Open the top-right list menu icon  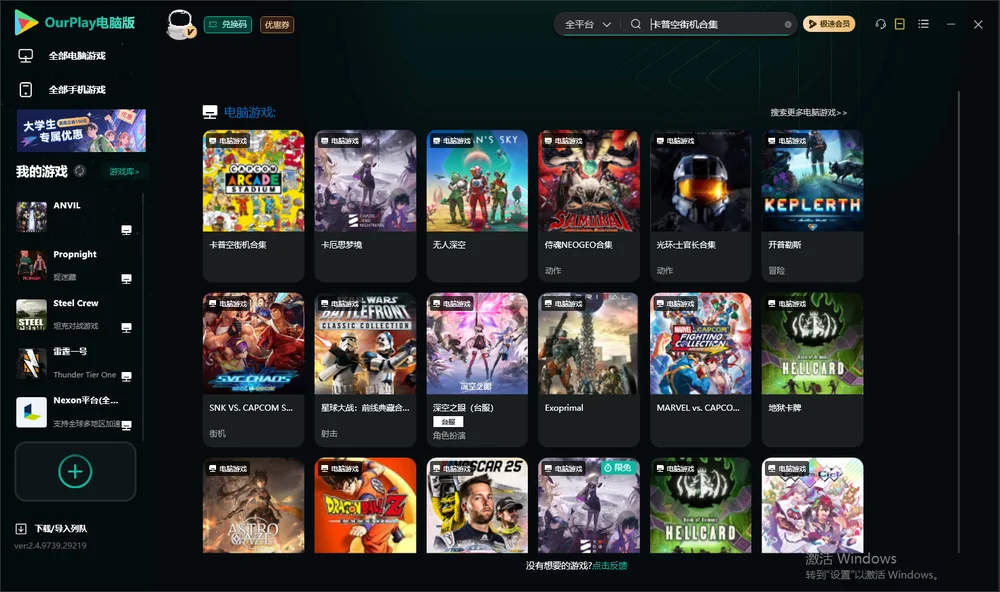click(923, 24)
